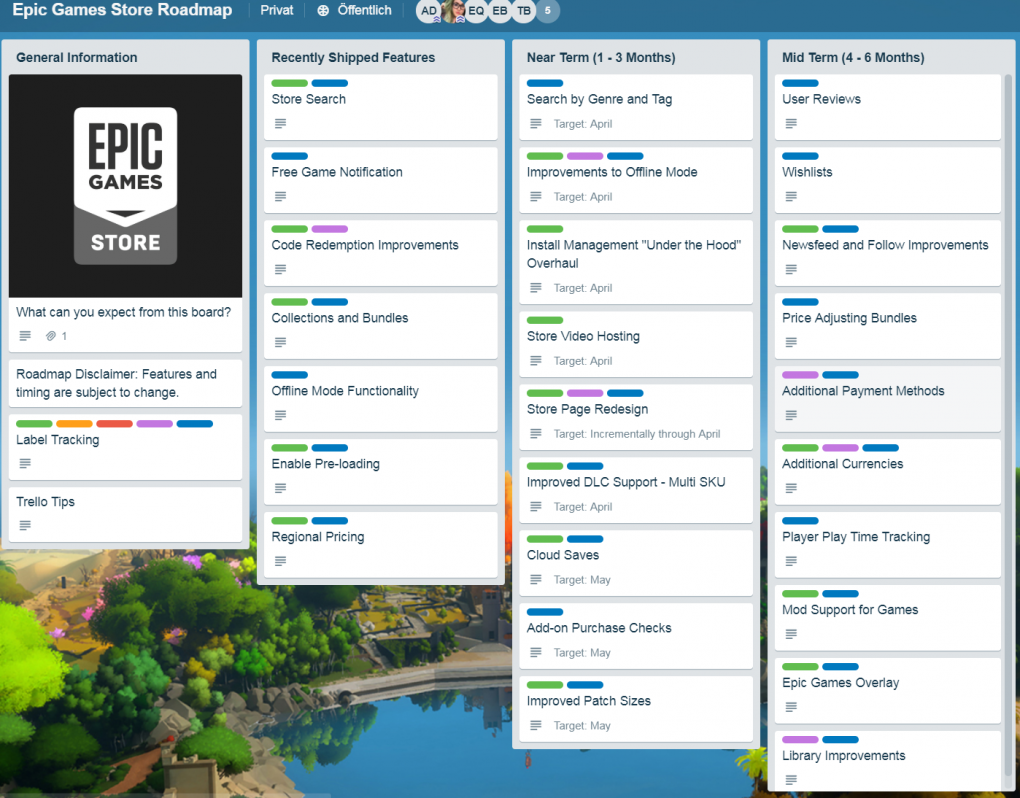Open the Search by Genre and Tag card

click(x=636, y=107)
